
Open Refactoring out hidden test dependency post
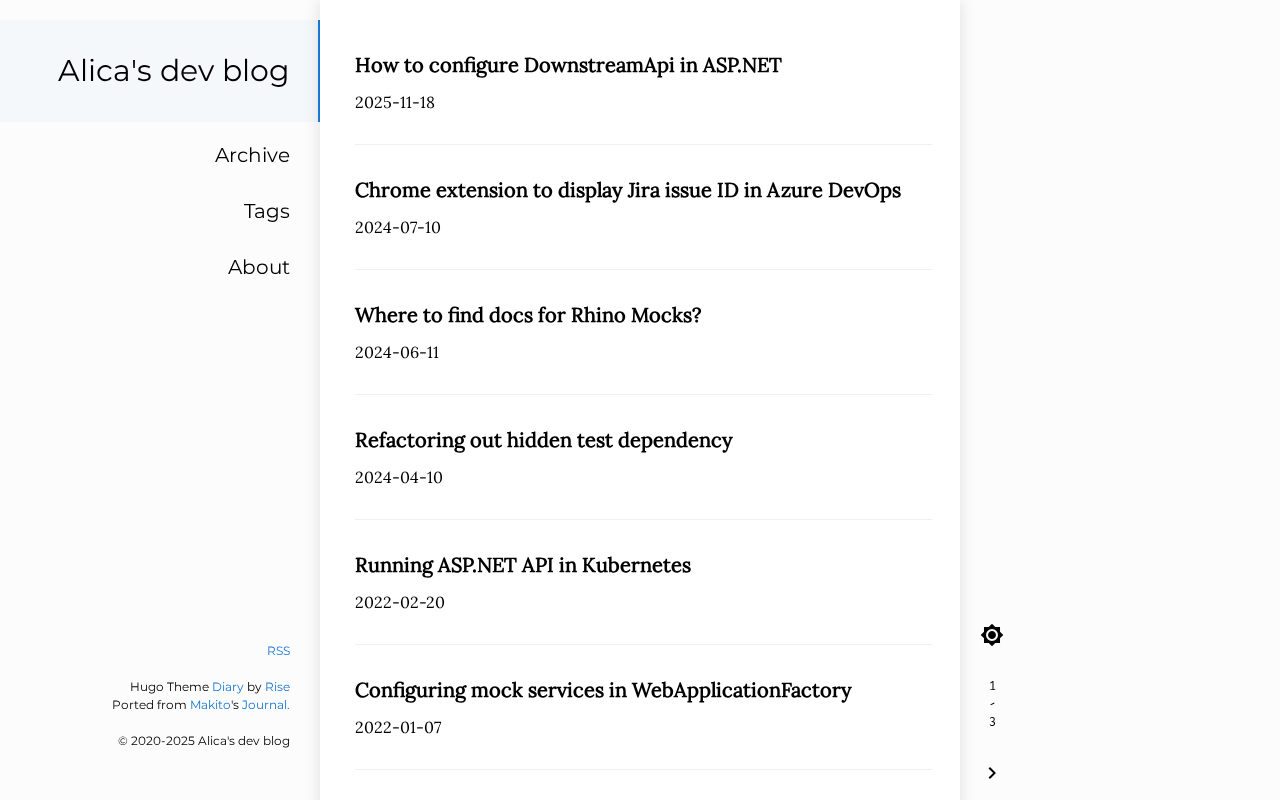click(543, 440)
